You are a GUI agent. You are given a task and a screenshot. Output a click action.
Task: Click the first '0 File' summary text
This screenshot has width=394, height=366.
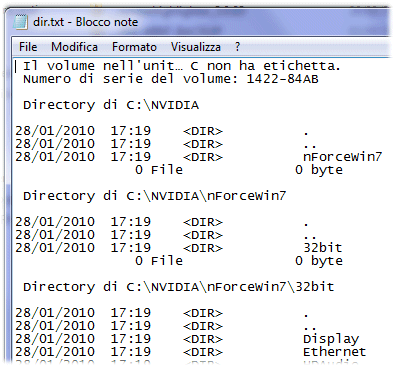coord(159,170)
